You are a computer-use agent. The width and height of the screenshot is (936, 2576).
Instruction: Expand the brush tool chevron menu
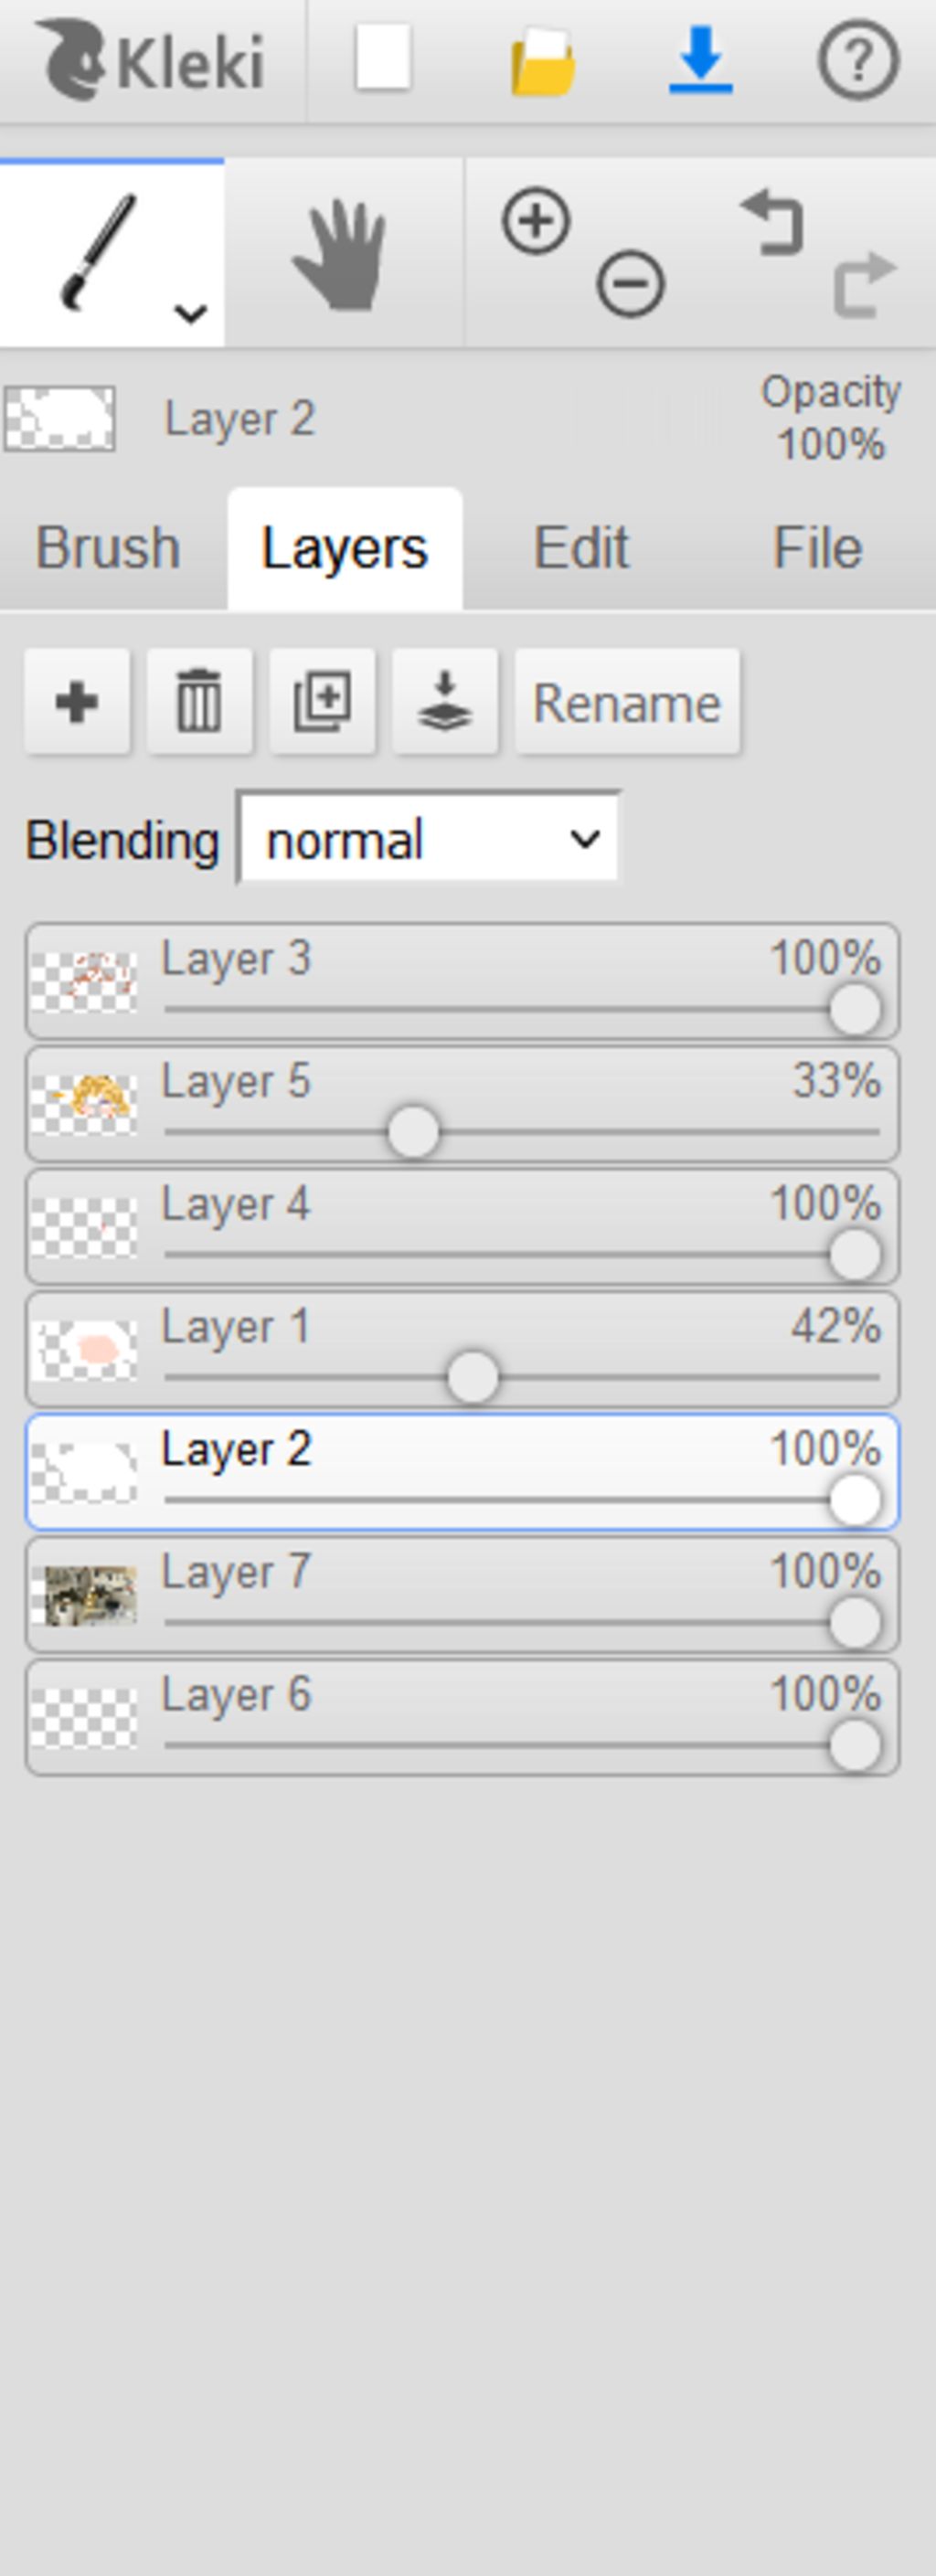pyautogui.click(x=190, y=314)
